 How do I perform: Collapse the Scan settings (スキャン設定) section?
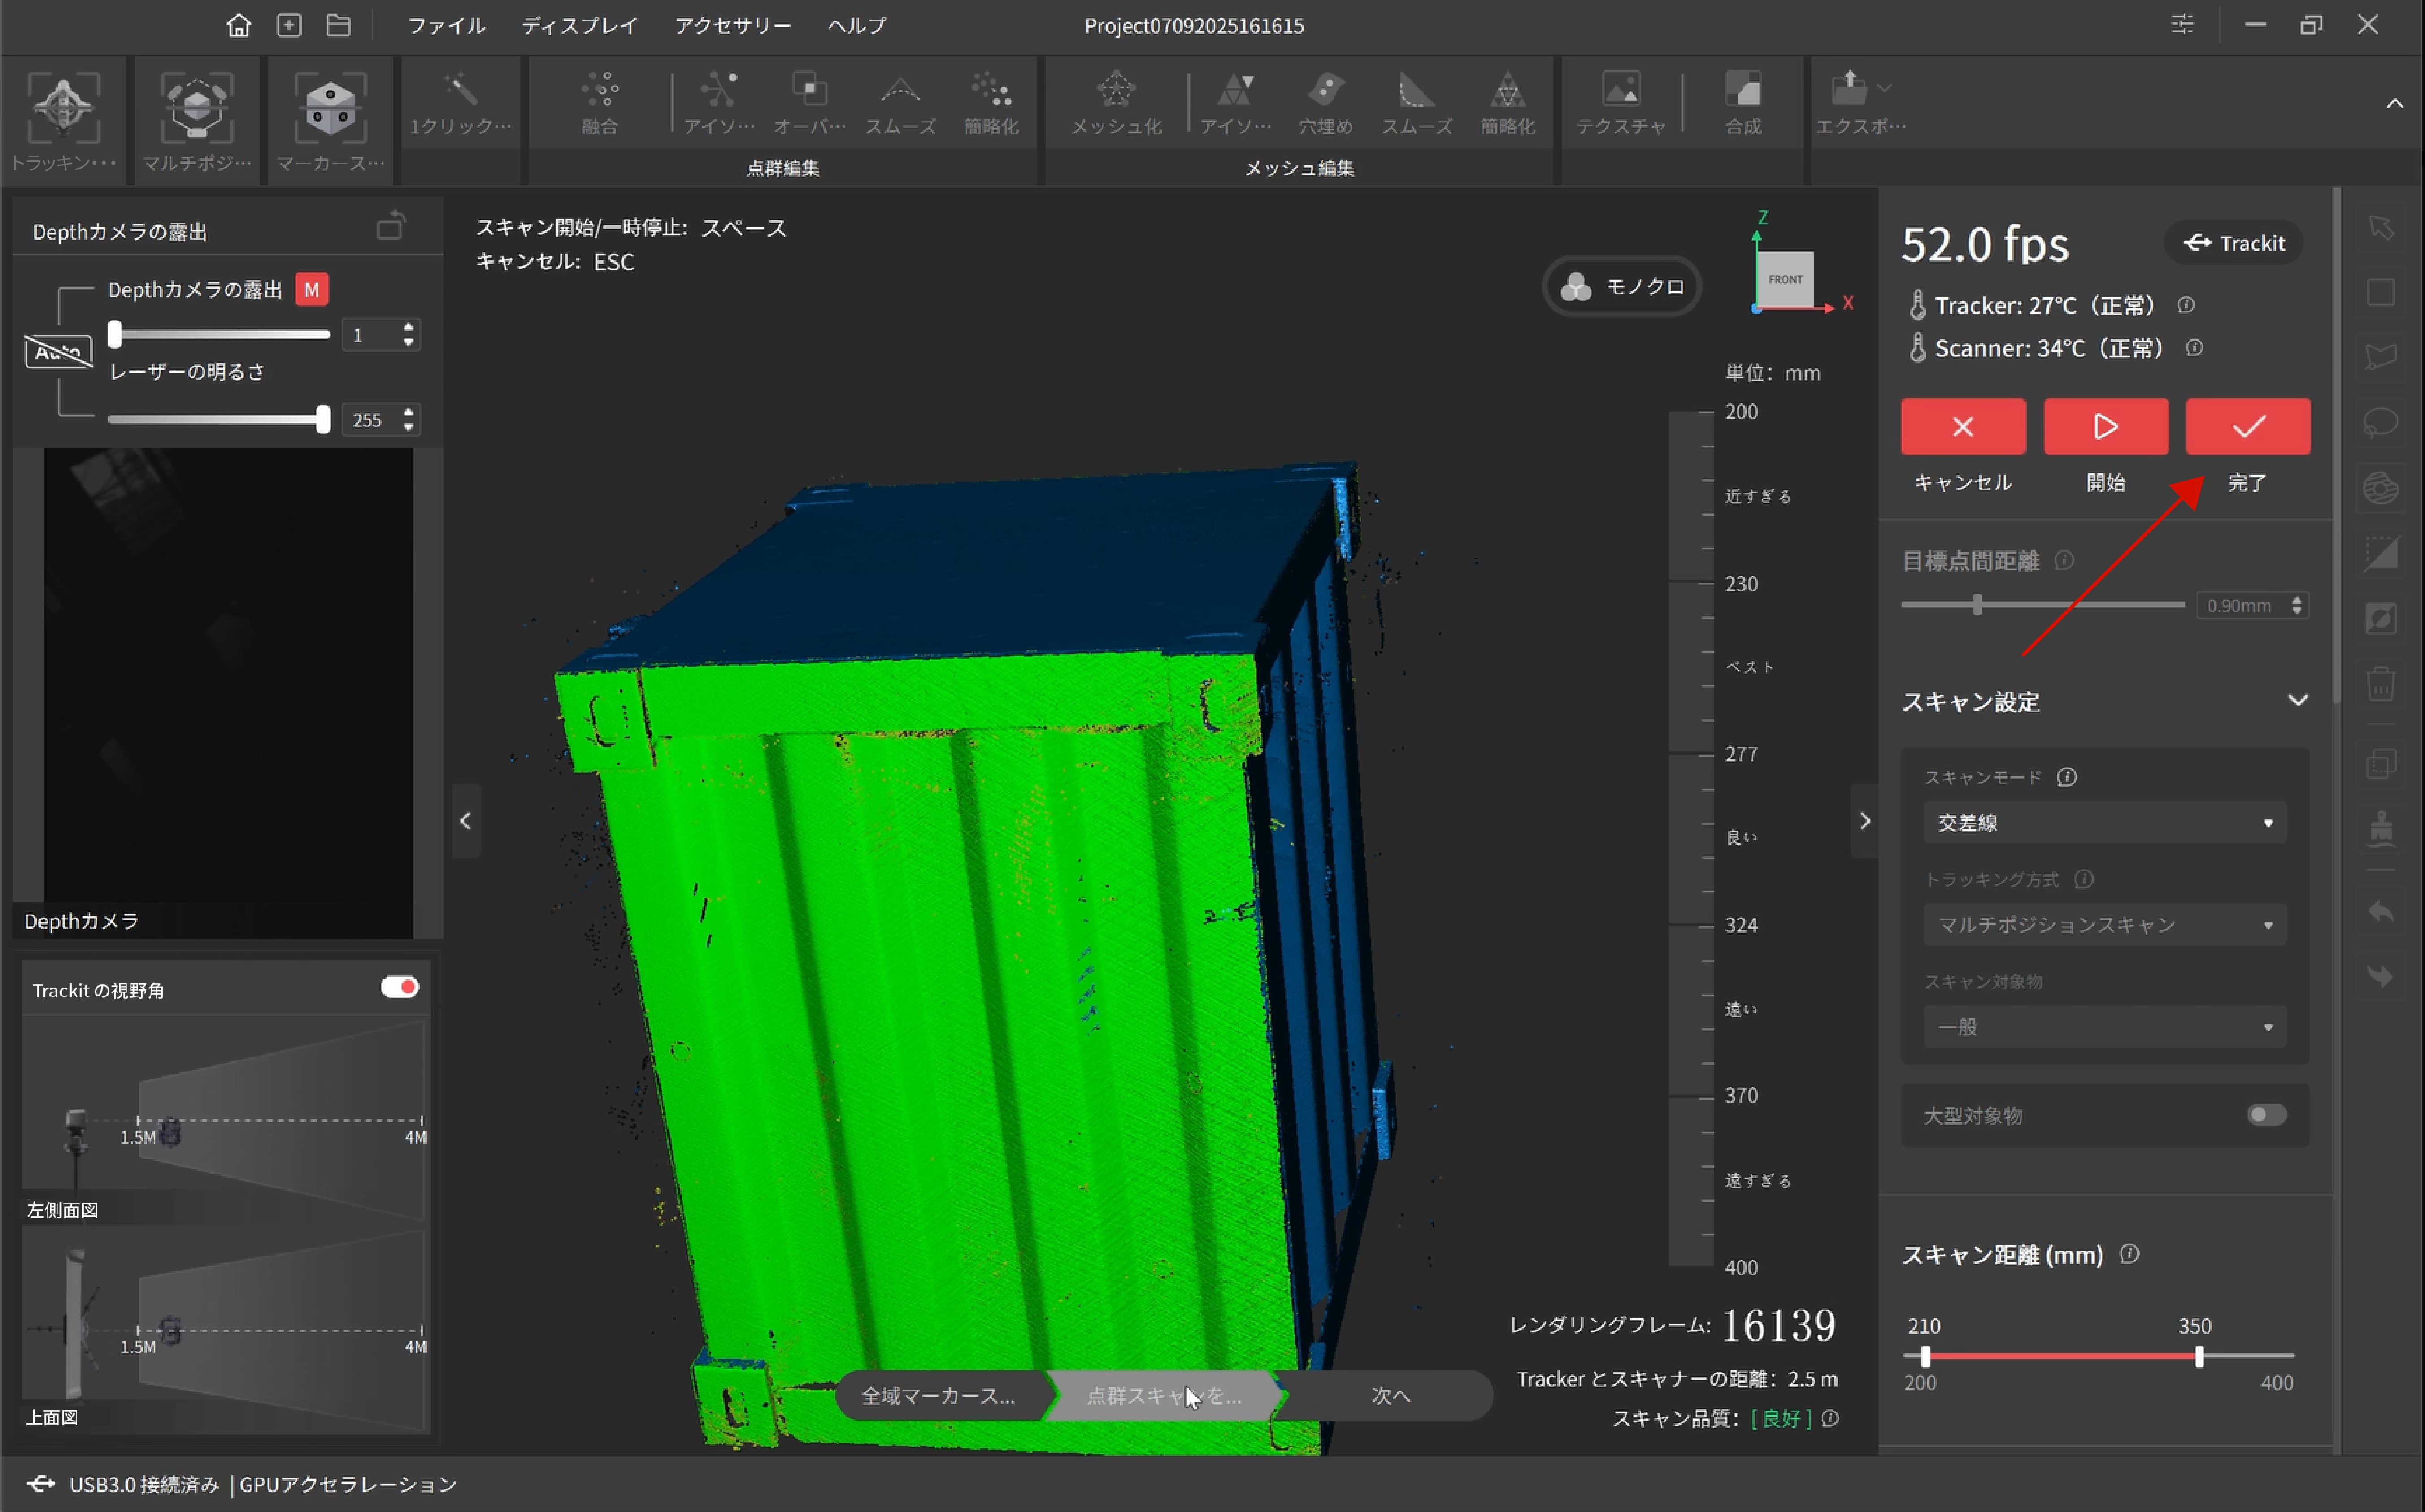click(x=2297, y=701)
